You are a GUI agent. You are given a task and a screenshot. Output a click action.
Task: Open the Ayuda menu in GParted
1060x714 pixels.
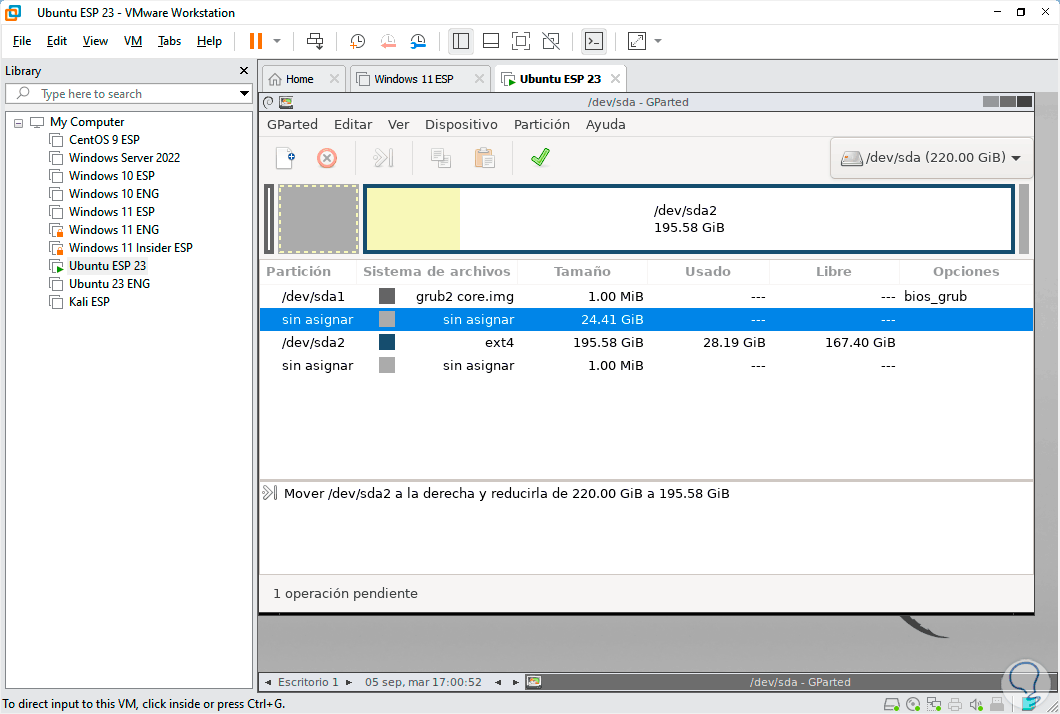605,124
